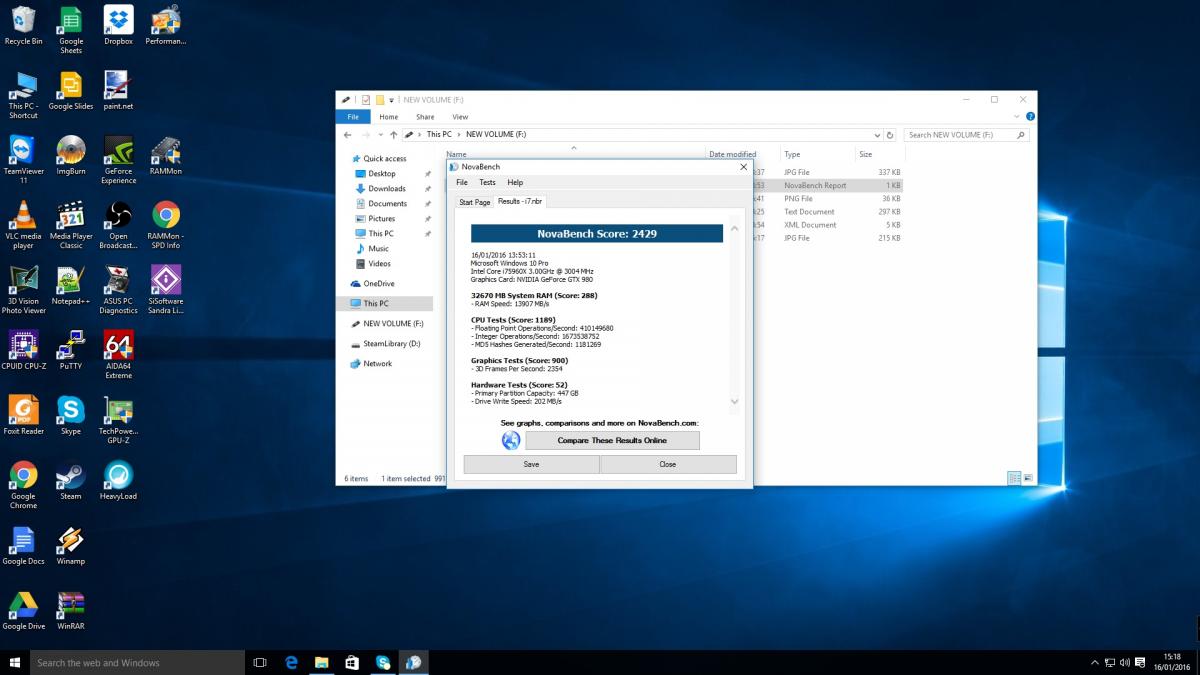Select Quick access in navigation pane
The height and width of the screenshot is (675, 1200).
[x=384, y=159]
